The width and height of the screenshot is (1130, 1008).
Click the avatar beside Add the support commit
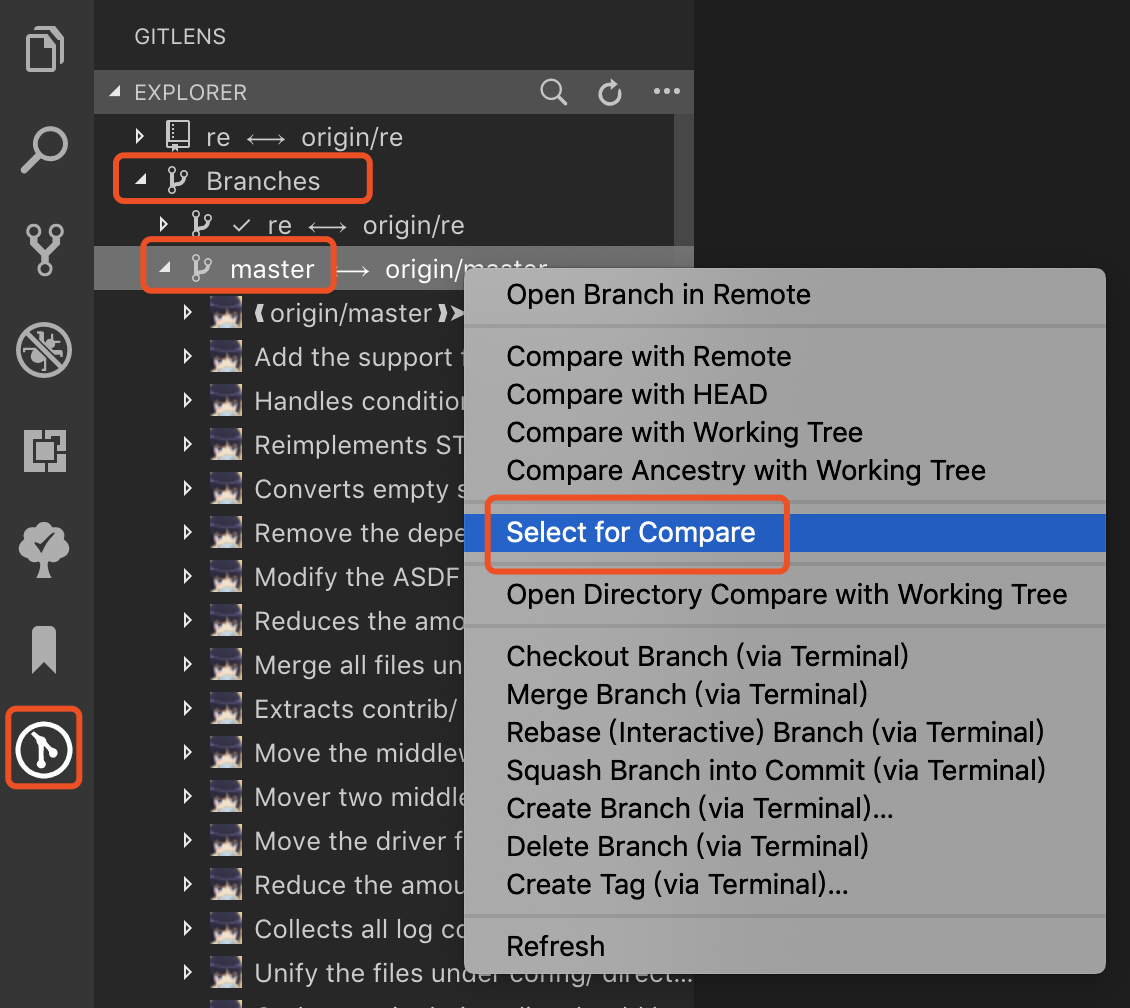[x=226, y=357]
